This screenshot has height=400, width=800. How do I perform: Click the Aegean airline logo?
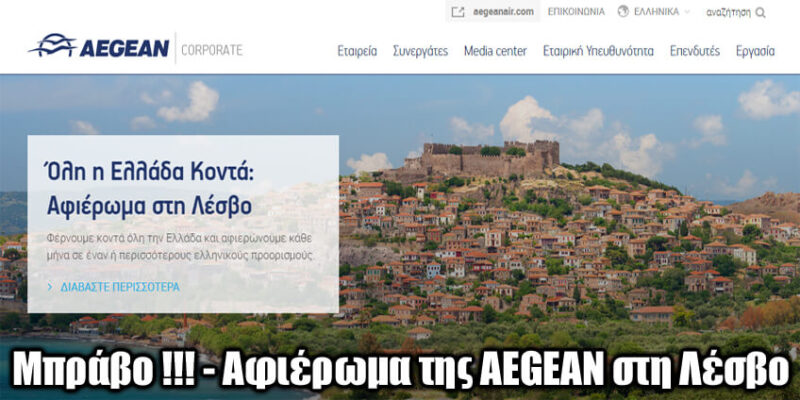(x=99, y=46)
